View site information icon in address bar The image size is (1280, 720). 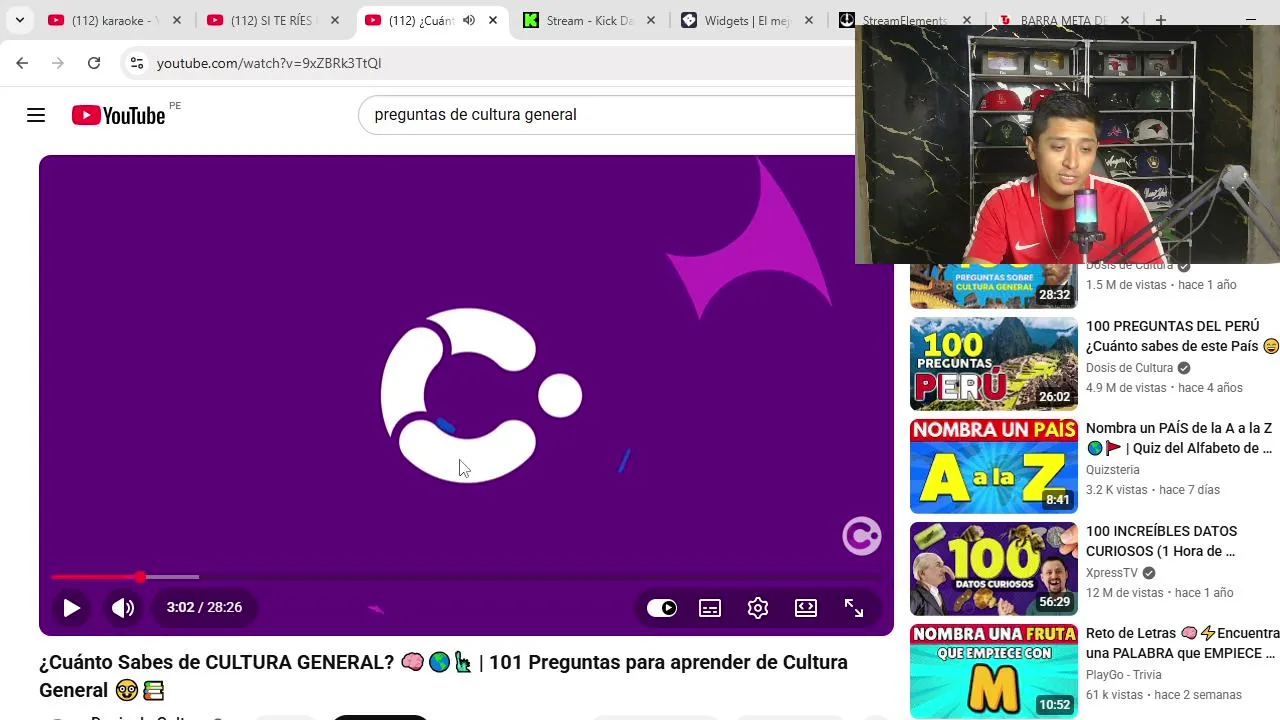(x=137, y=63)
